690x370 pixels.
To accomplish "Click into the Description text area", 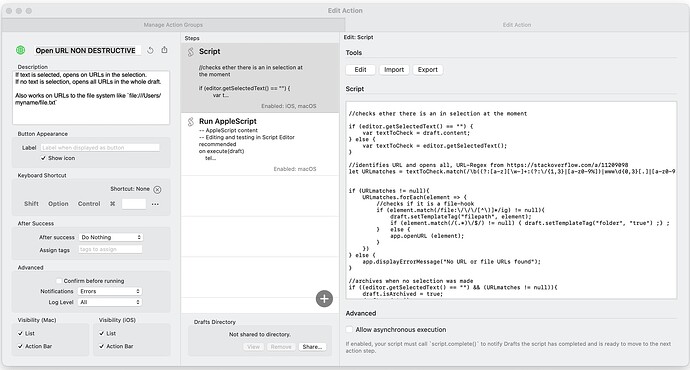I will tap(91, 98).
